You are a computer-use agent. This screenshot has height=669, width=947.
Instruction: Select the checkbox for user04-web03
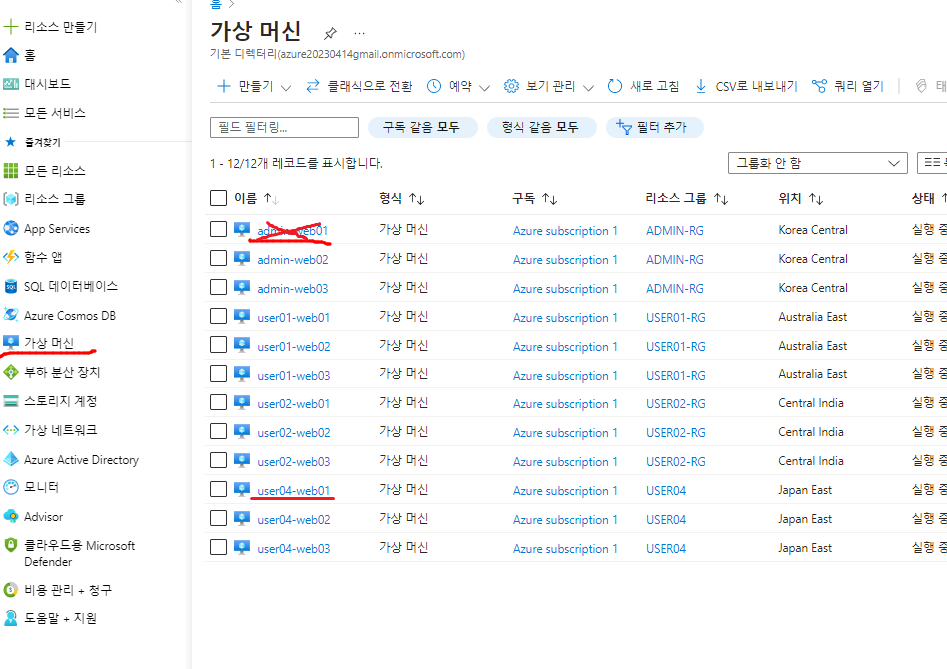[218, 547]
